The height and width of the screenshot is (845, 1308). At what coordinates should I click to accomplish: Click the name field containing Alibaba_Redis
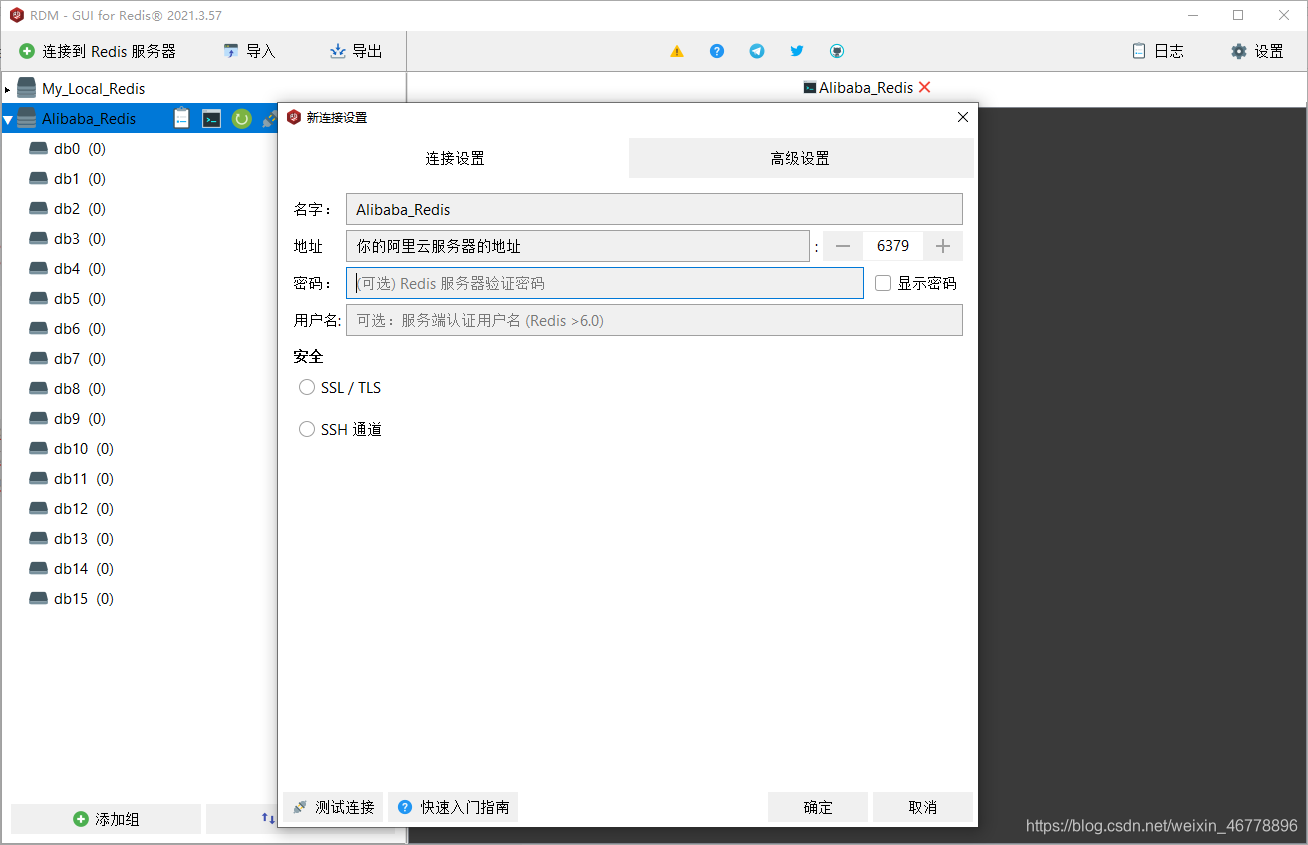[654, 209]
